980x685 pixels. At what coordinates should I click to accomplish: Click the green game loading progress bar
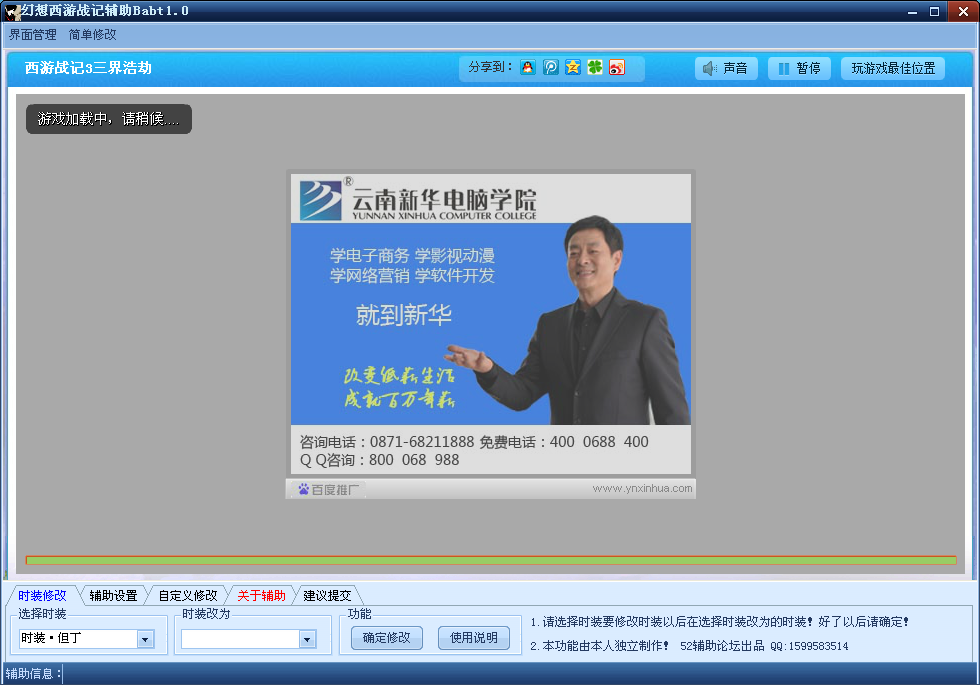pos(491,560)
